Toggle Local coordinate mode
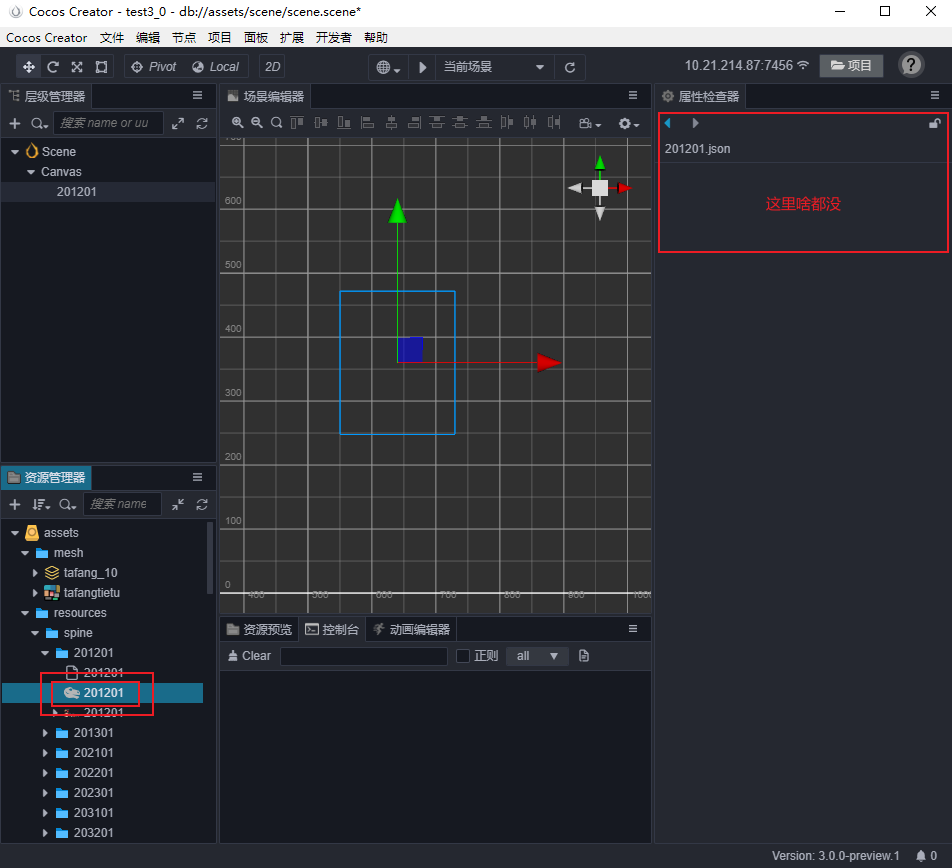The image size is (952, 868). coord(216,67)
